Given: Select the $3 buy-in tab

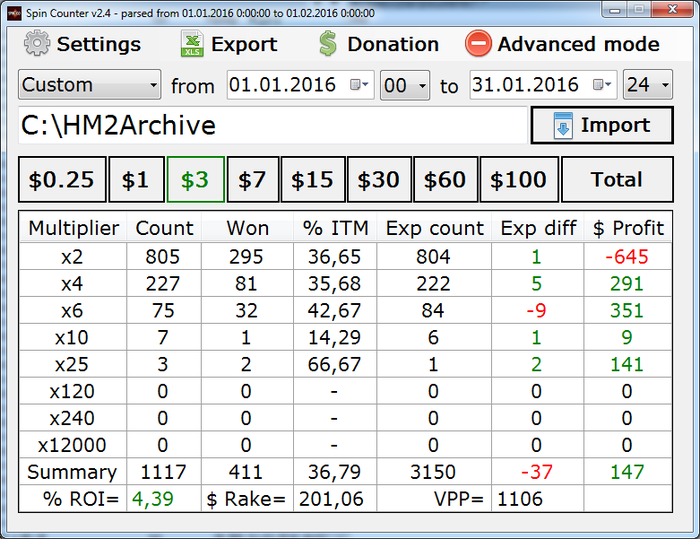Looking at the screenshot, I should click(196, 180).
